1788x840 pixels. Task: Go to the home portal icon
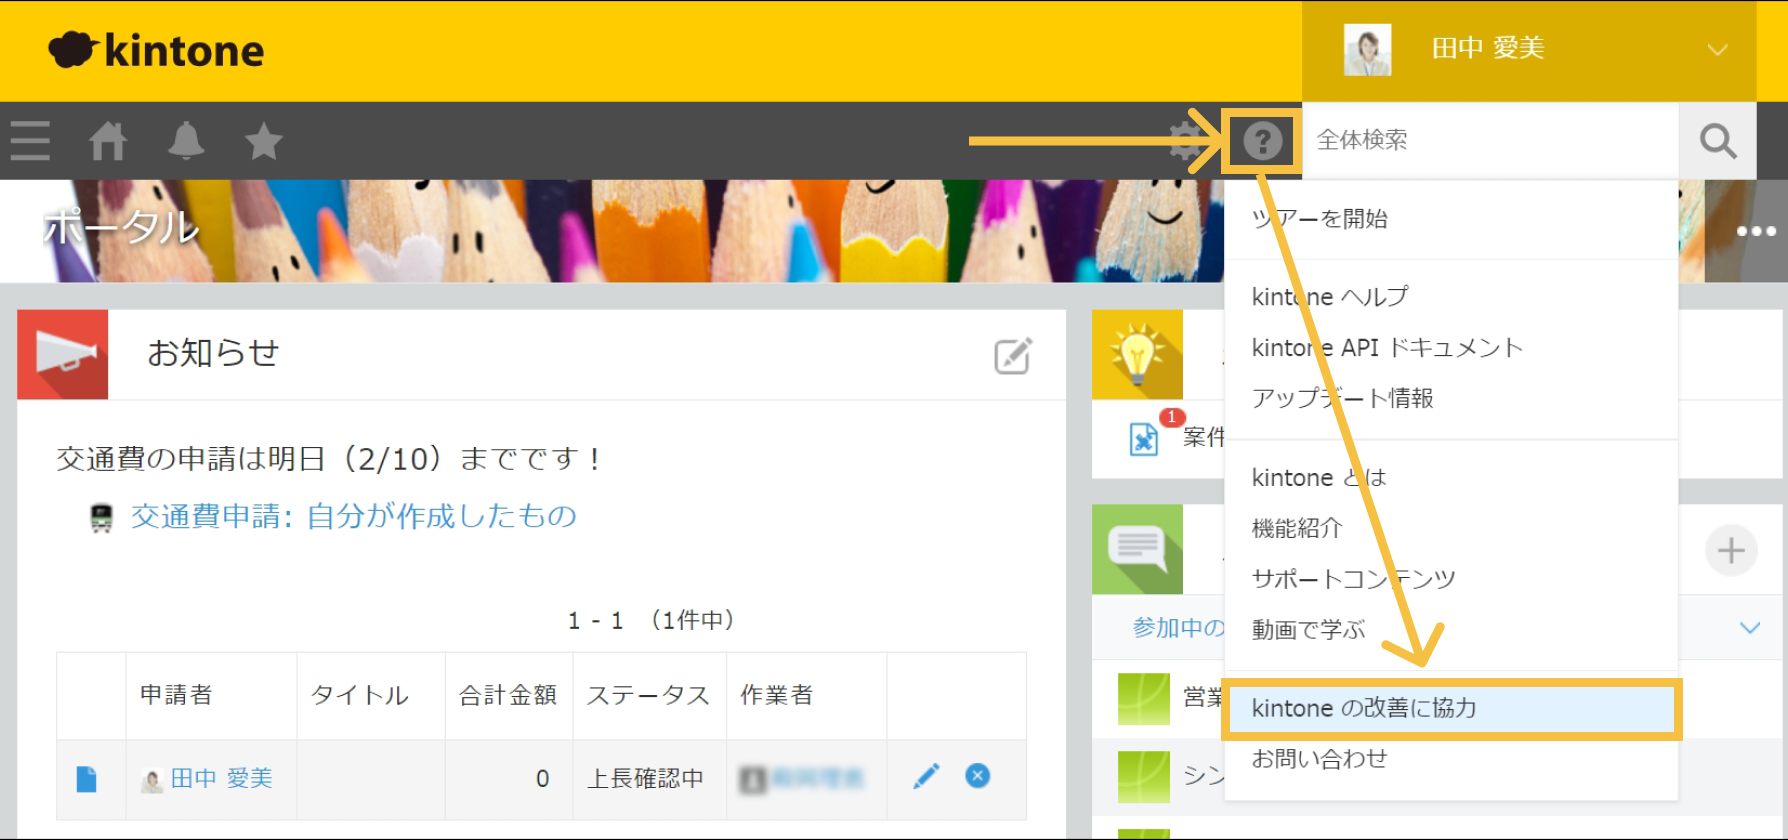[108, 141]
